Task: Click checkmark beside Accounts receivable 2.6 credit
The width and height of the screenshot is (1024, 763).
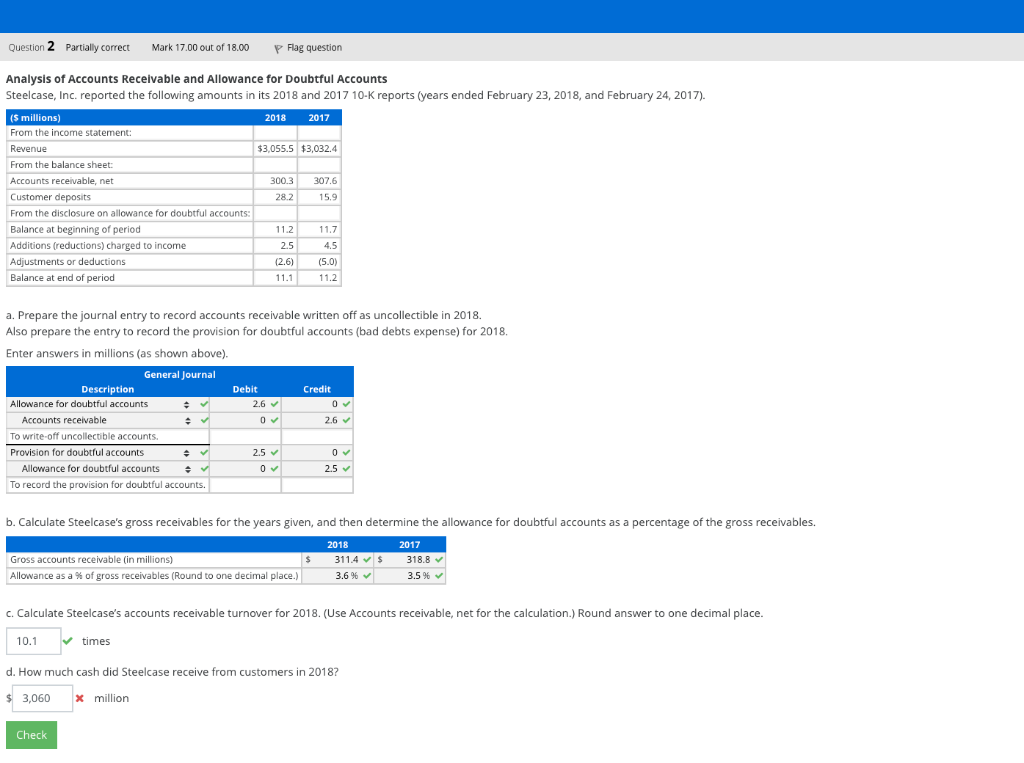Action: tap(346, 420)
